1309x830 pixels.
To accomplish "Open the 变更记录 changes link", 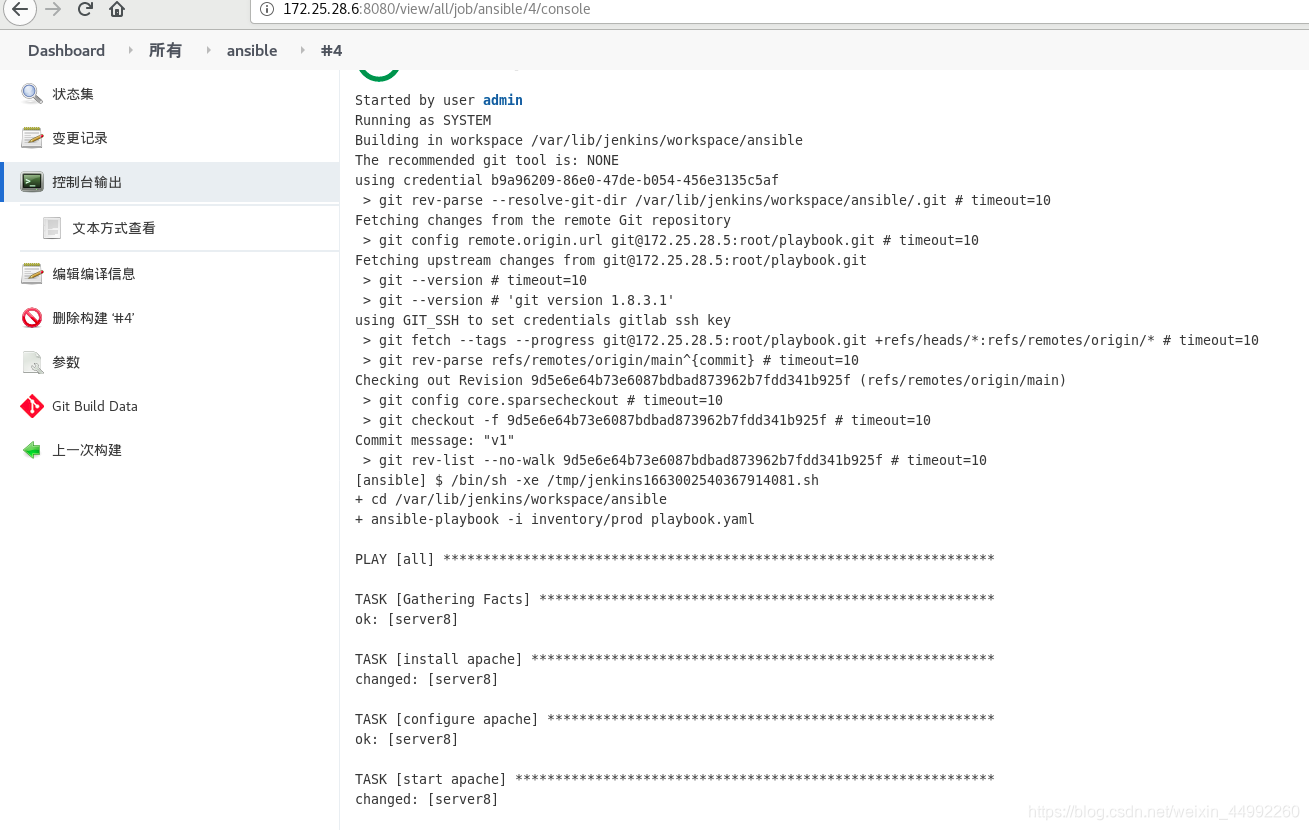I will [x=80, y=138].
